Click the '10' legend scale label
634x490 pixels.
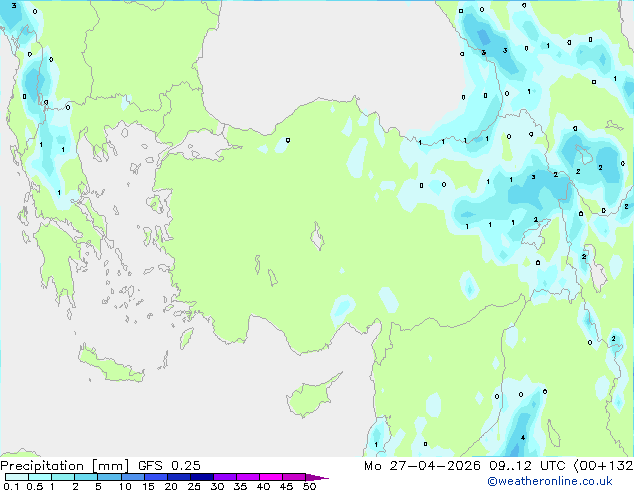[125, 486]
